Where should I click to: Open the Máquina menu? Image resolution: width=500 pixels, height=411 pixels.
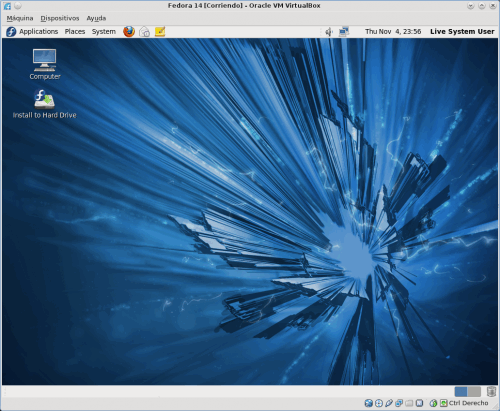(20, 18)
